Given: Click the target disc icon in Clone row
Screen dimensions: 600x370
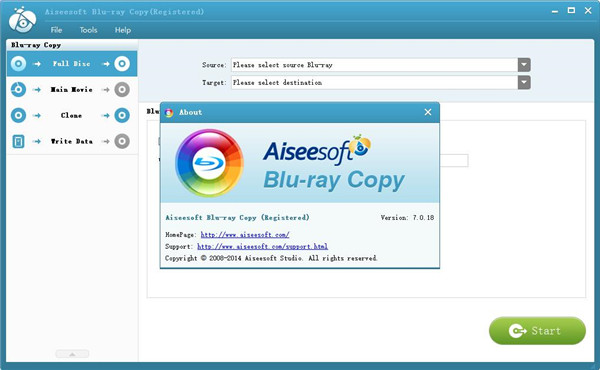Looking at the screenshot, I should [122, 115].
